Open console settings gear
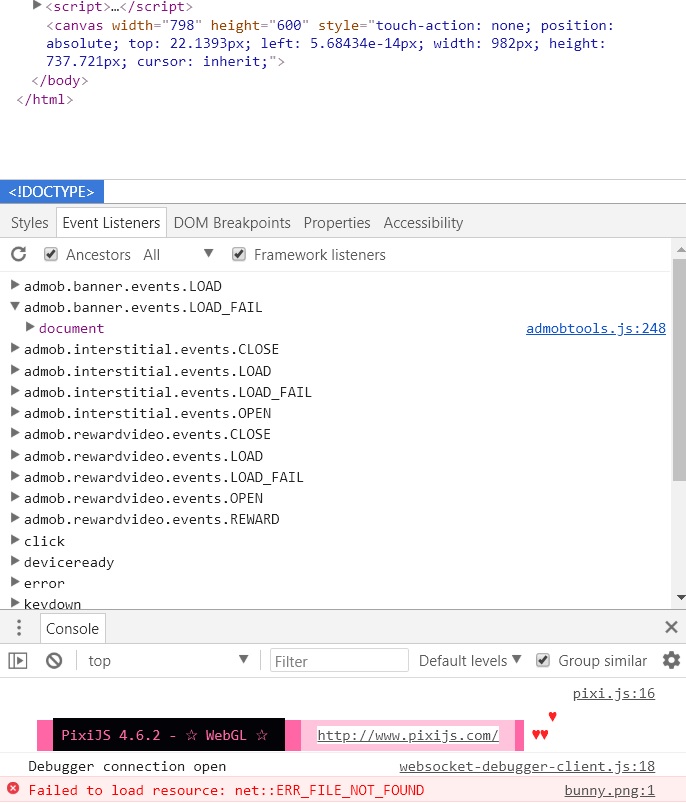 pyautogui.click(x=671, y=660)
